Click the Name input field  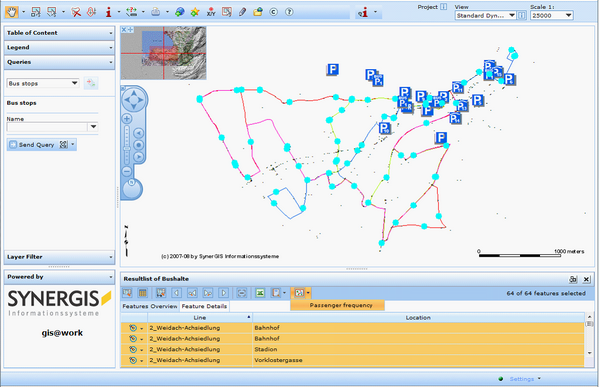point(47,127)
